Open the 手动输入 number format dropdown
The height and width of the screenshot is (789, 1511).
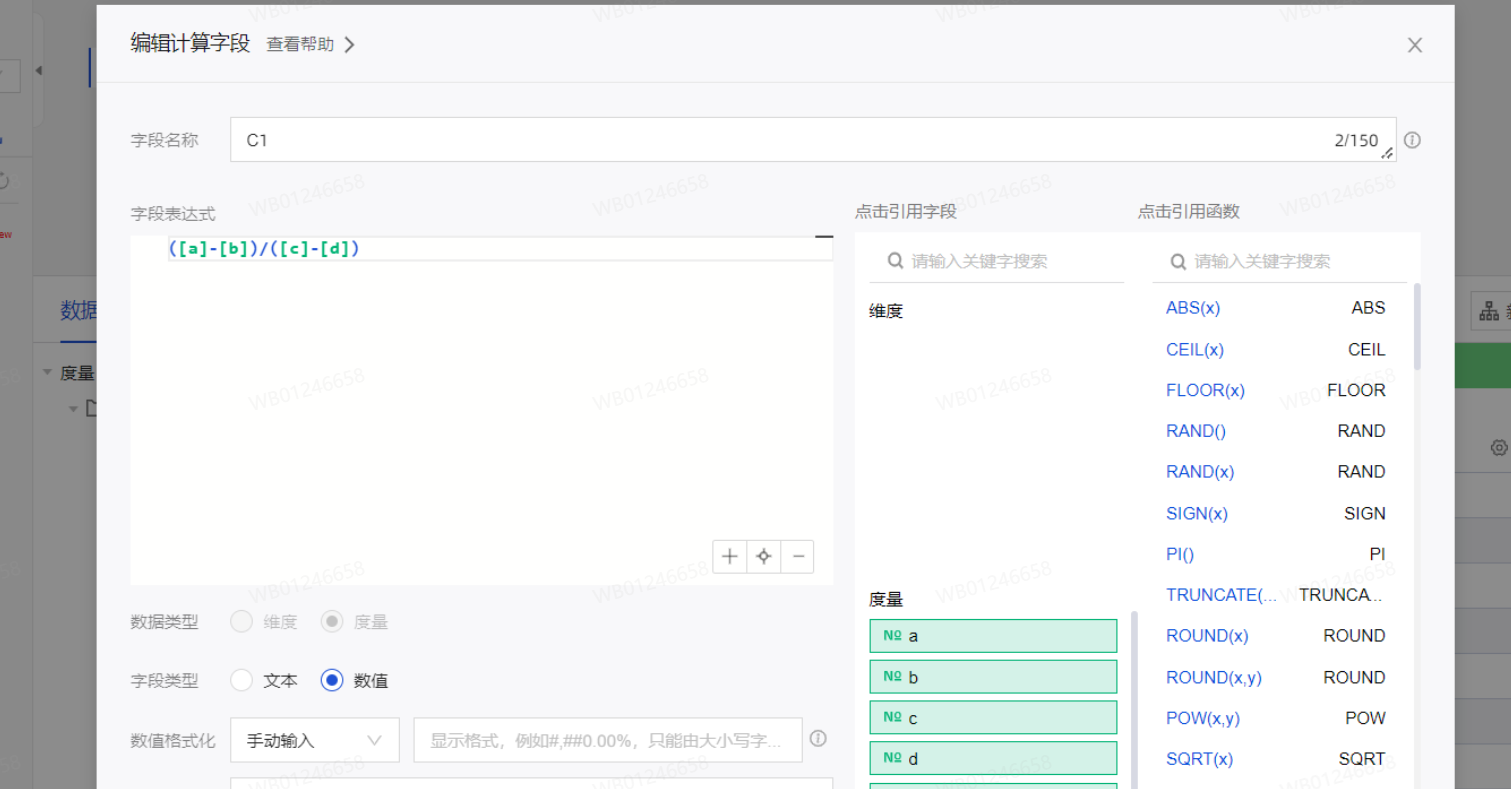click(314, 740)
